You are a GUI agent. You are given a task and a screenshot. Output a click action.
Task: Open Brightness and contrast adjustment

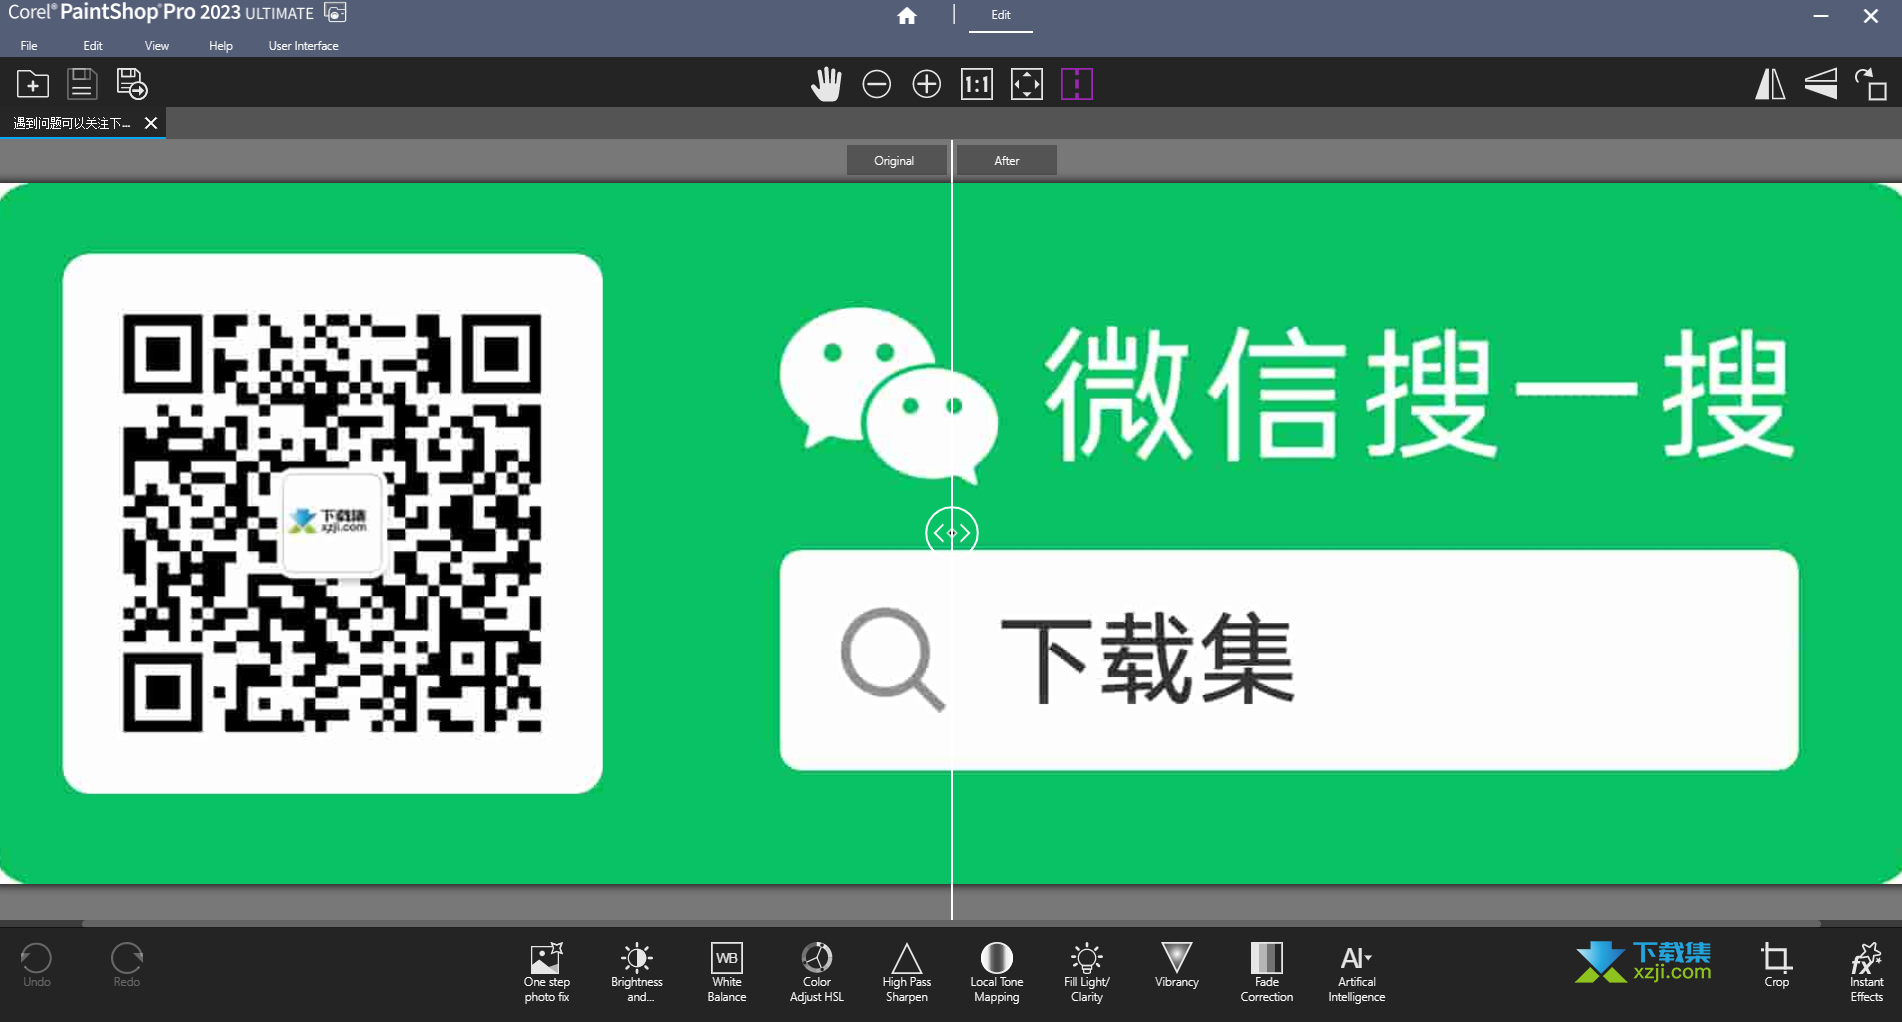pos(637,972)
